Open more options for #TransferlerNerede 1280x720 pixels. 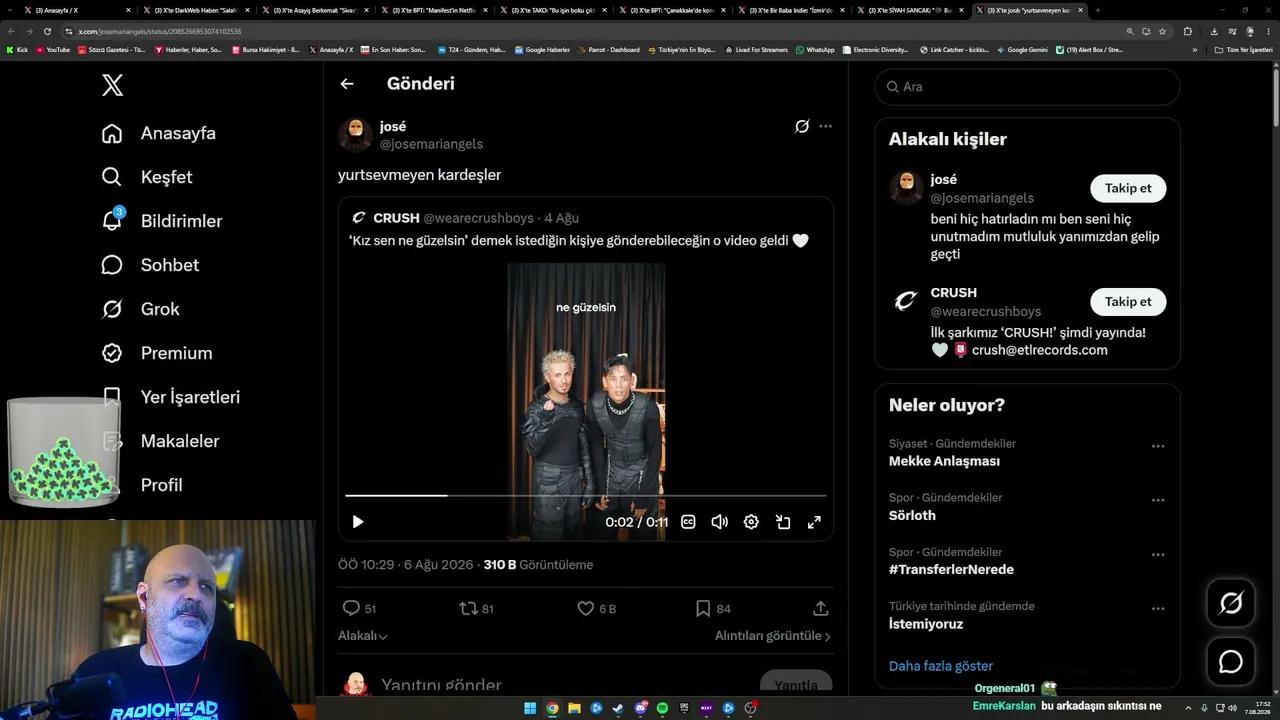tap(1158, 554)
